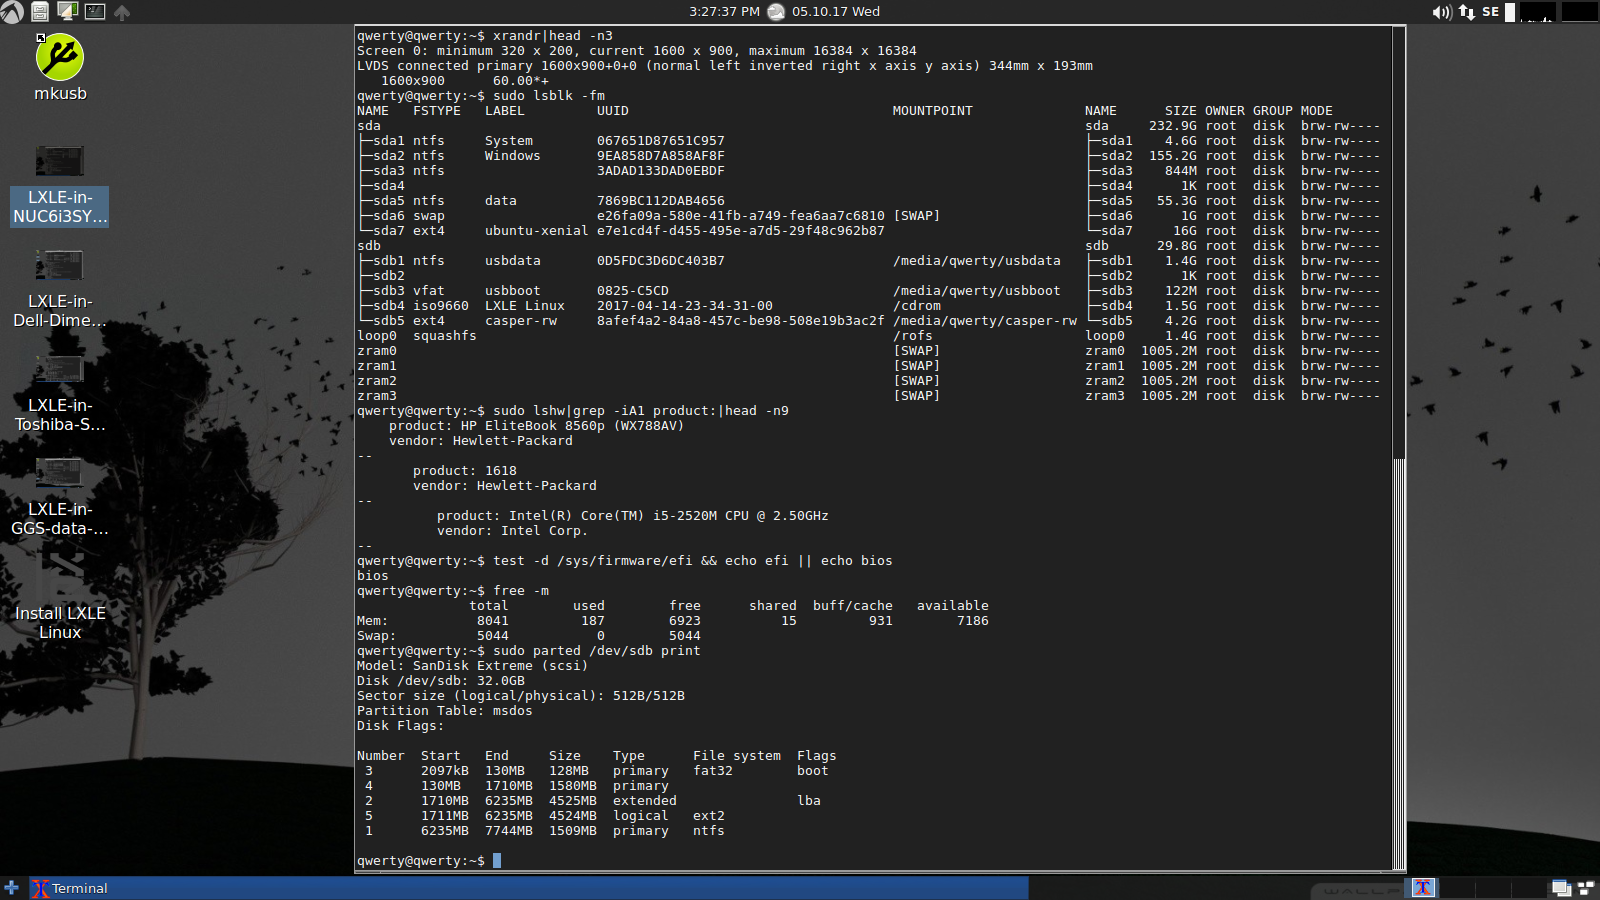Switch to second workspace in pager
Screen dimensions: 1600x900
pos(1455,888)
